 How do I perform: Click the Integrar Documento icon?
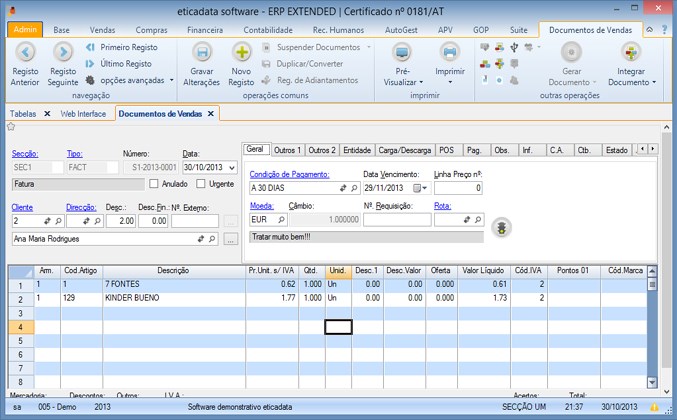[631, 52]
